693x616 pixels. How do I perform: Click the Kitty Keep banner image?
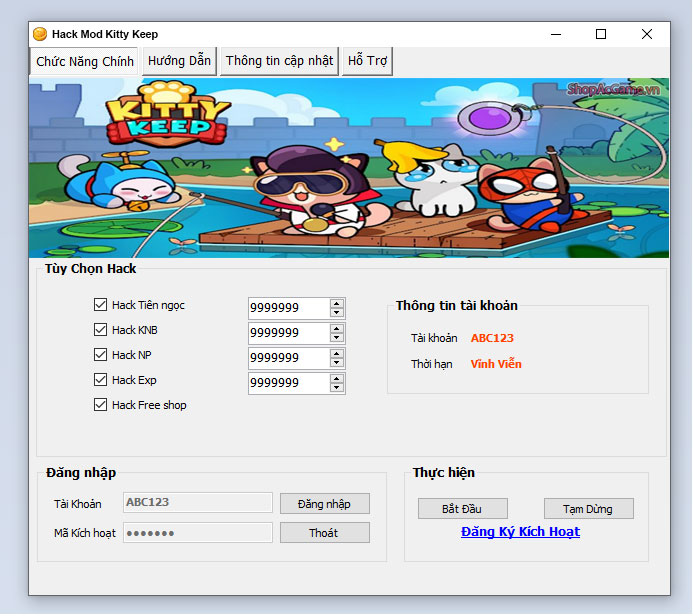tap(349, 168)
